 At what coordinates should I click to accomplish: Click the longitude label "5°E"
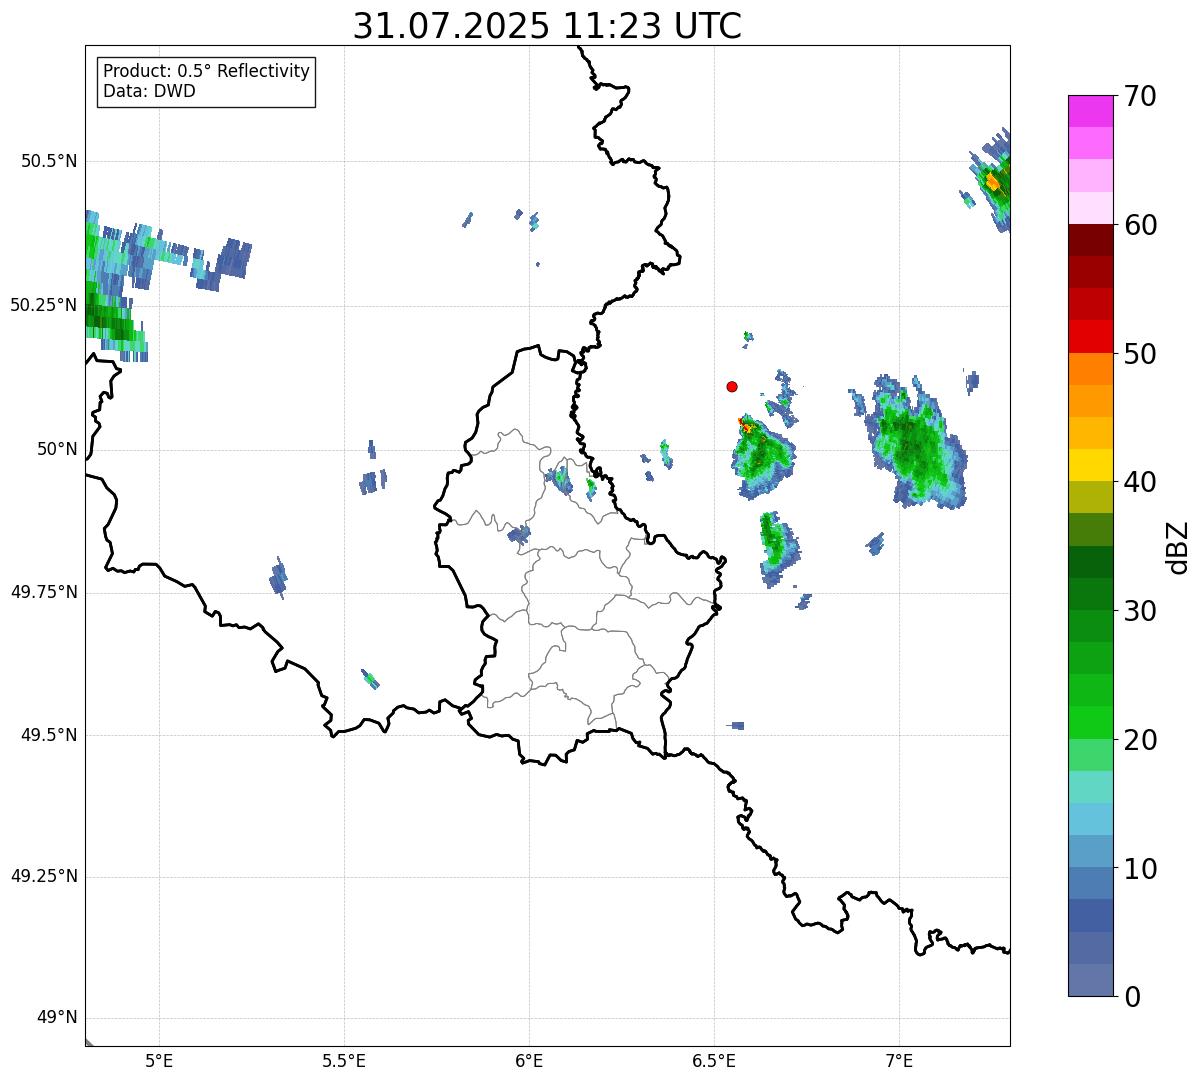[159, 1060]
